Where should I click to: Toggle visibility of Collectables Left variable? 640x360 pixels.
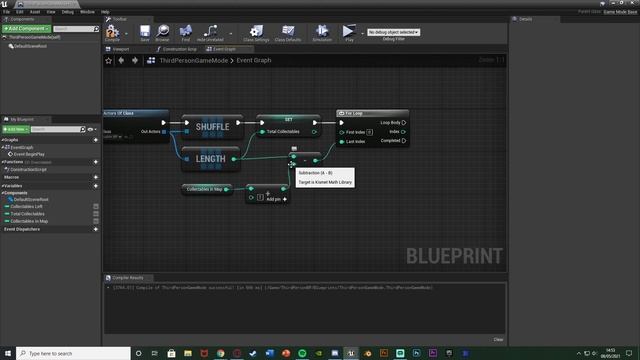pos(96,207)
